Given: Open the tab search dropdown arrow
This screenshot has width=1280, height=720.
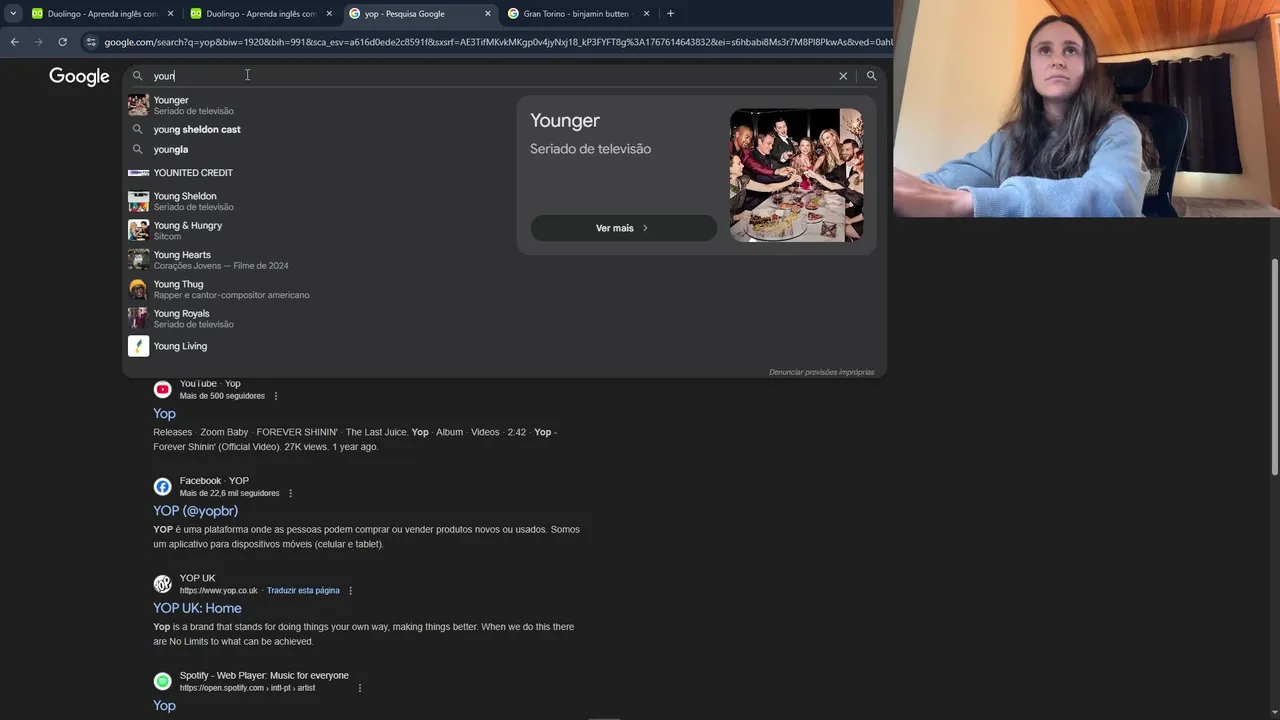Looking at the screenshot, I should (13, 14).
